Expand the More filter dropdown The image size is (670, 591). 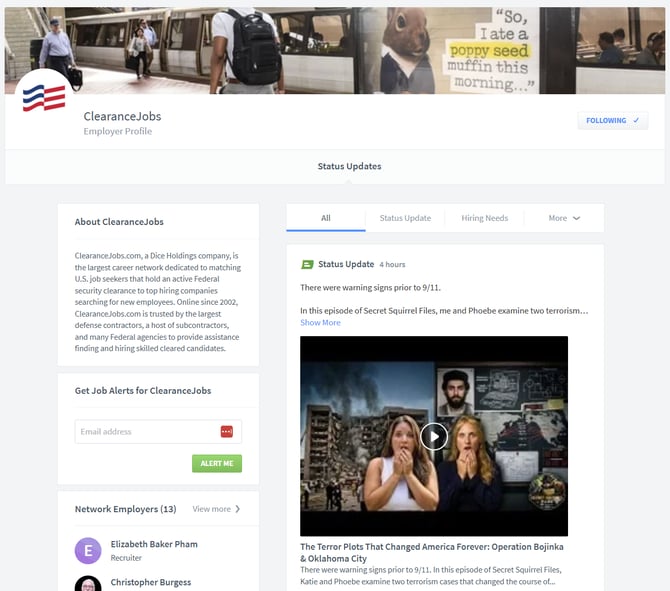(564, 218)
